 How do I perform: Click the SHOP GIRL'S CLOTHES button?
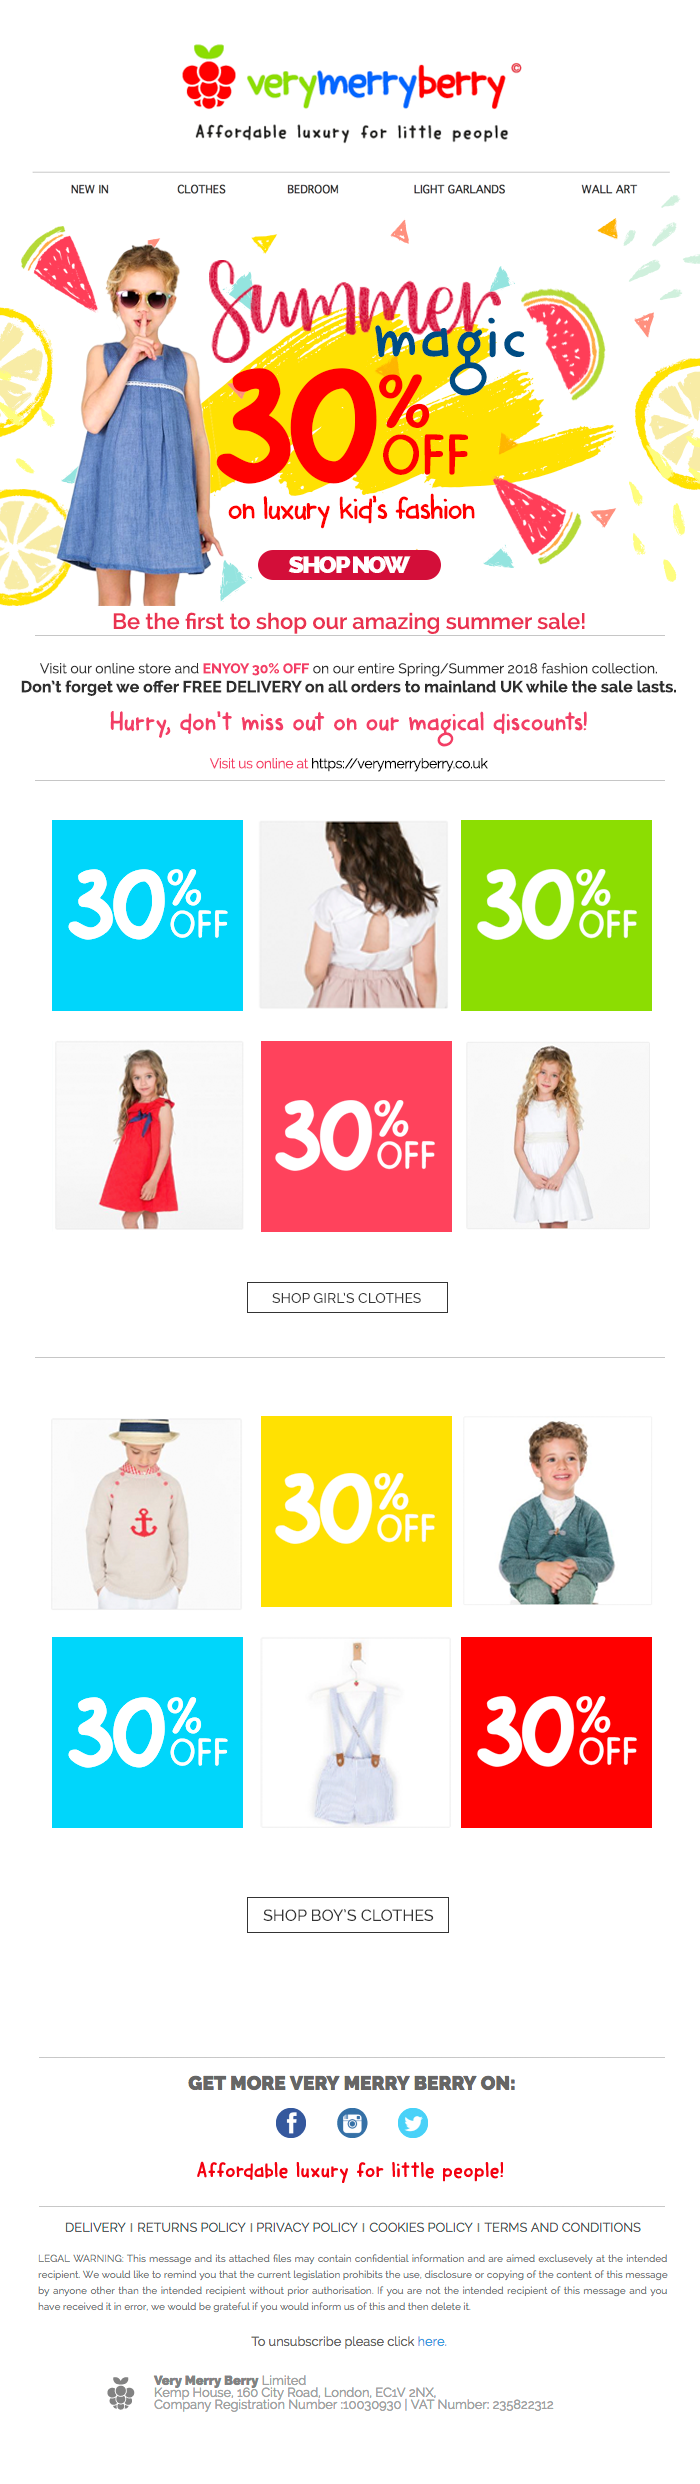click(347, 1297)
